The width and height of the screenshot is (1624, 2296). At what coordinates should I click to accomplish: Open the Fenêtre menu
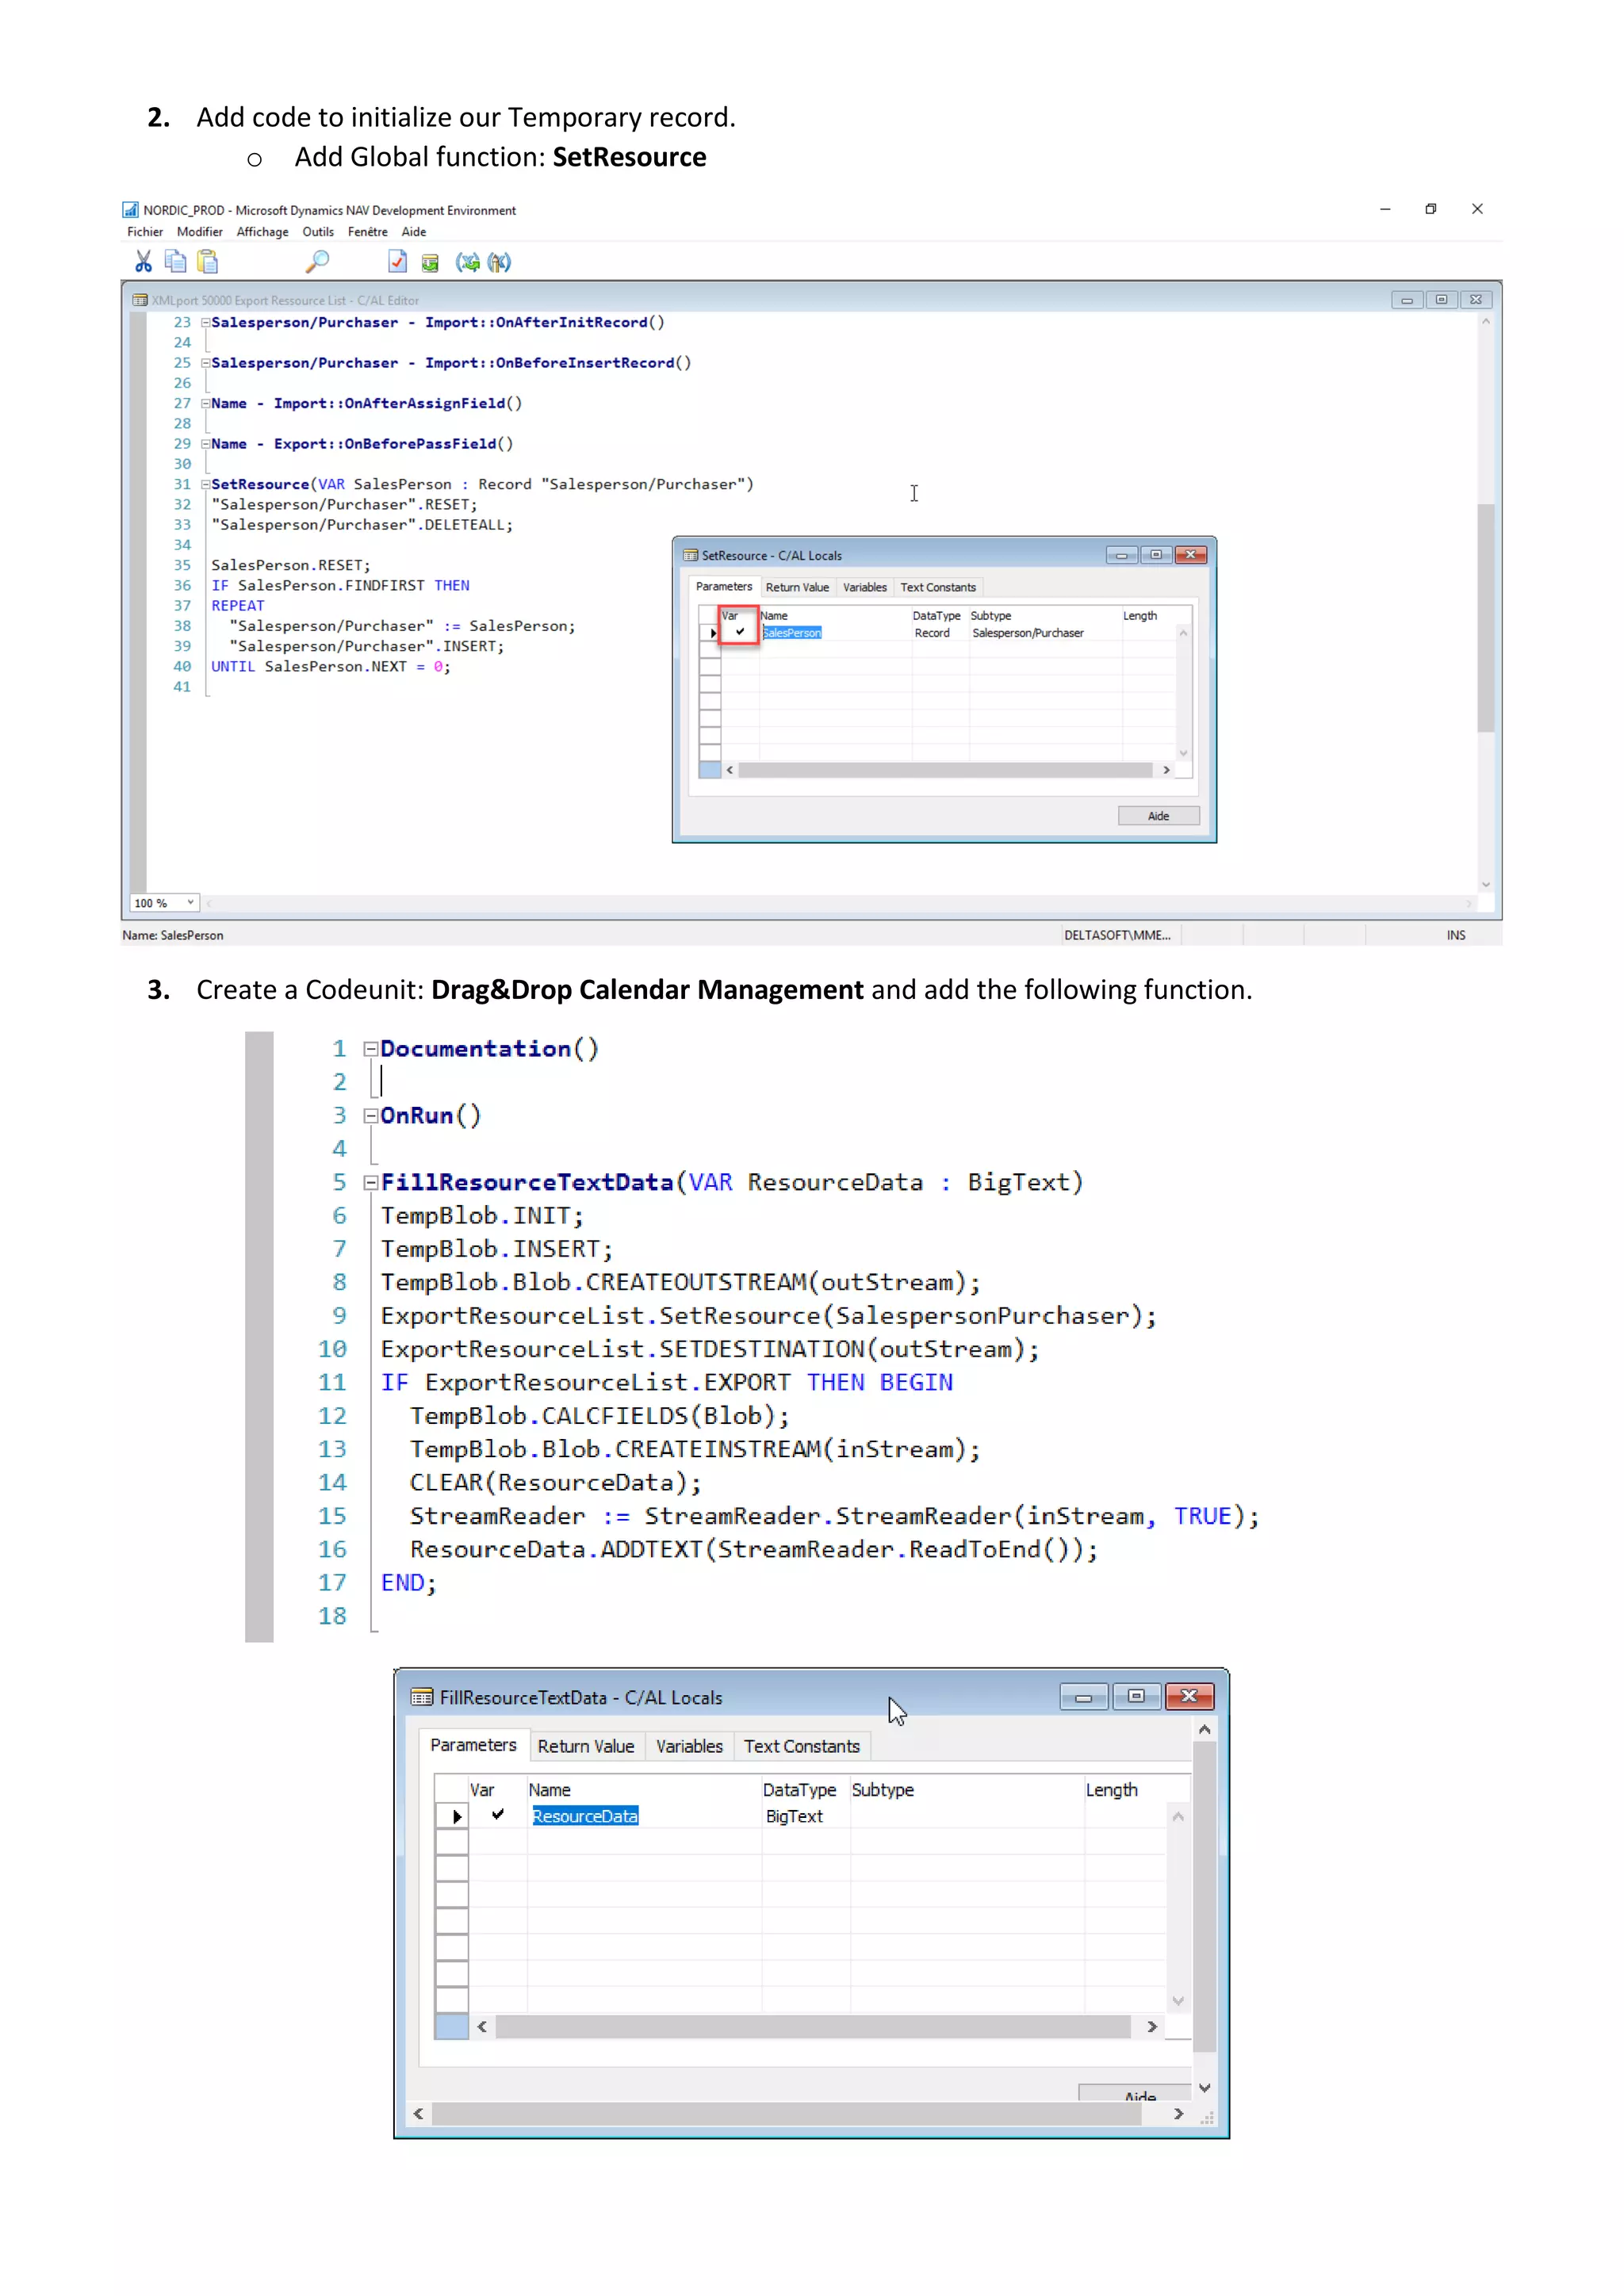pos(367,232)
